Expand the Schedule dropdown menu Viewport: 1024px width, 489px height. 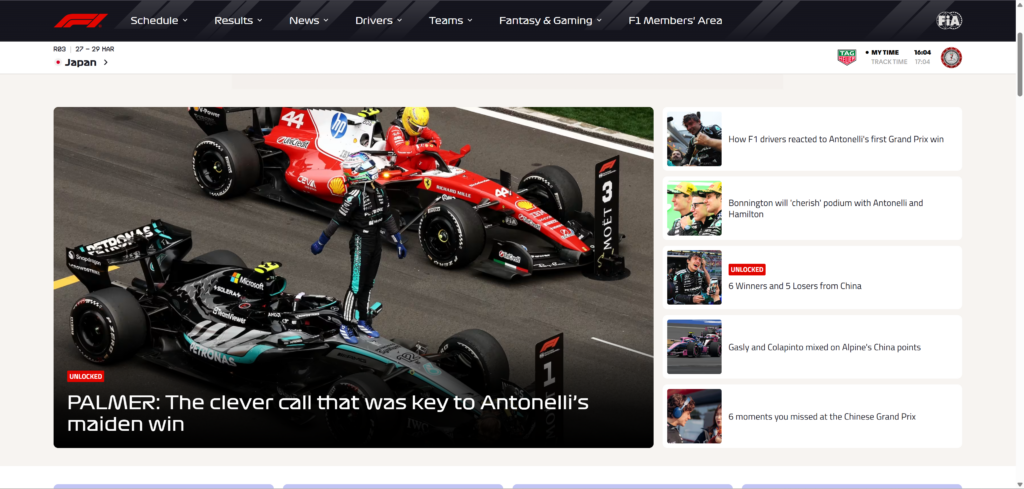pyautogui.click(x=159, y=20)
